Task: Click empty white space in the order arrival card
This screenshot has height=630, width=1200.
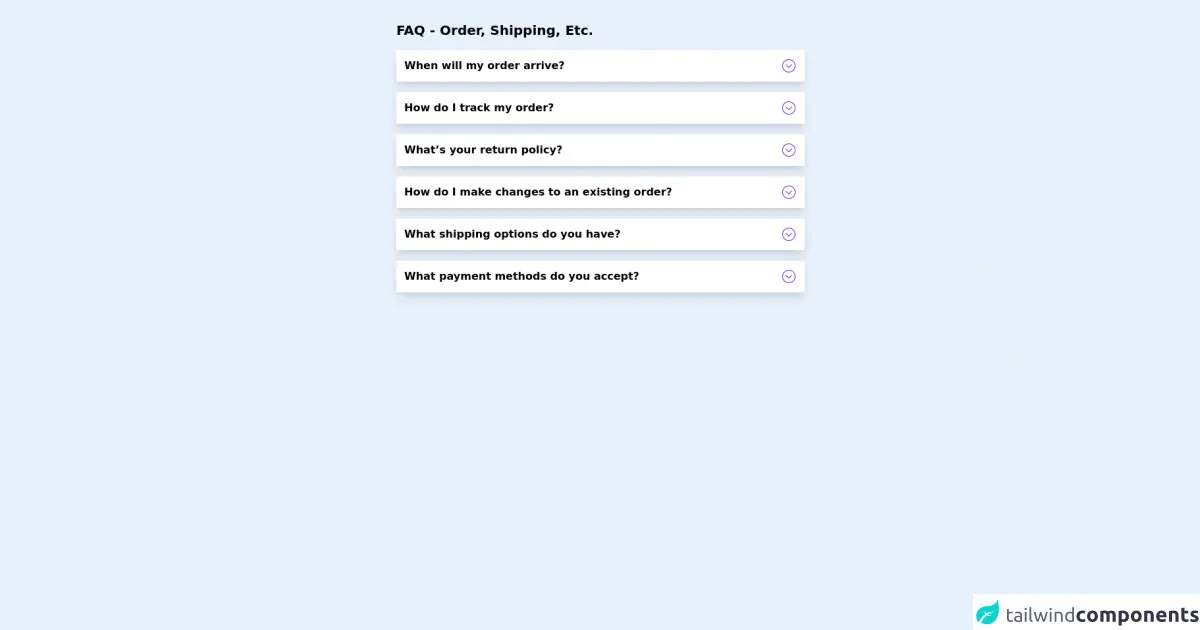Action: pyautogui.click(x=670, y=66)
